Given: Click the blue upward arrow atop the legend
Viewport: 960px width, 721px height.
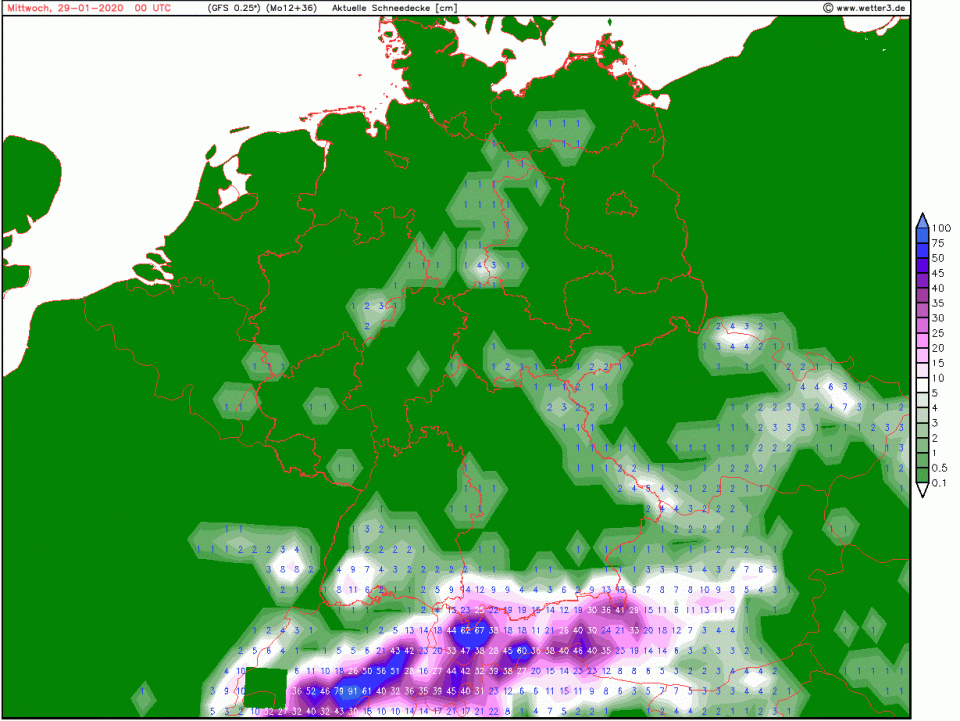Looking at the screenshot, I should tap(922, 218).
